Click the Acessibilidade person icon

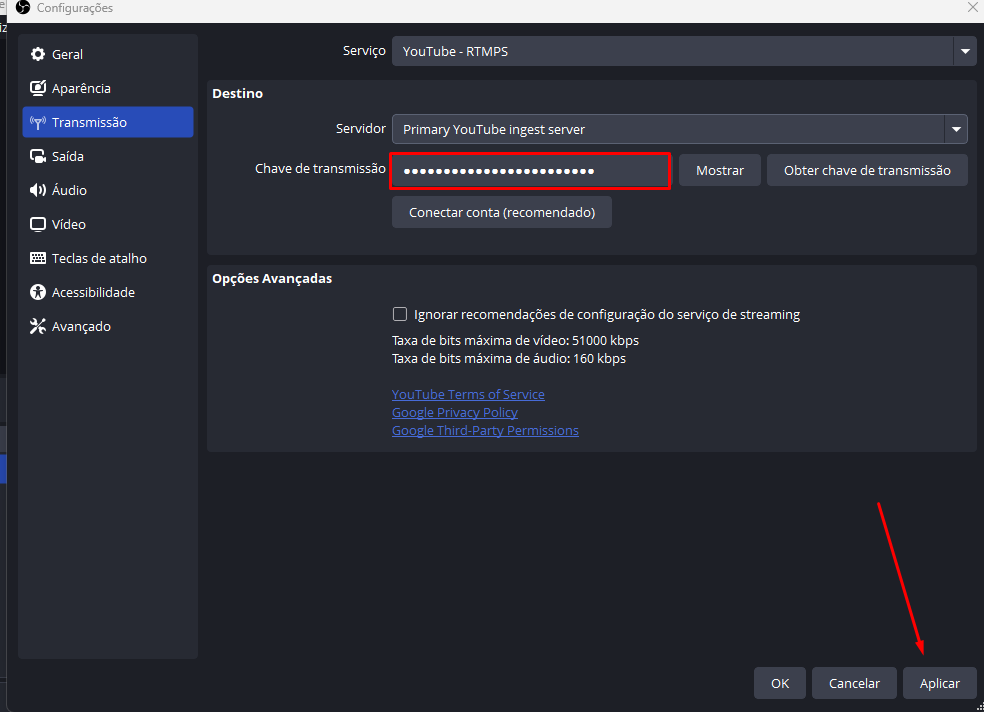(x=38, y=292)
